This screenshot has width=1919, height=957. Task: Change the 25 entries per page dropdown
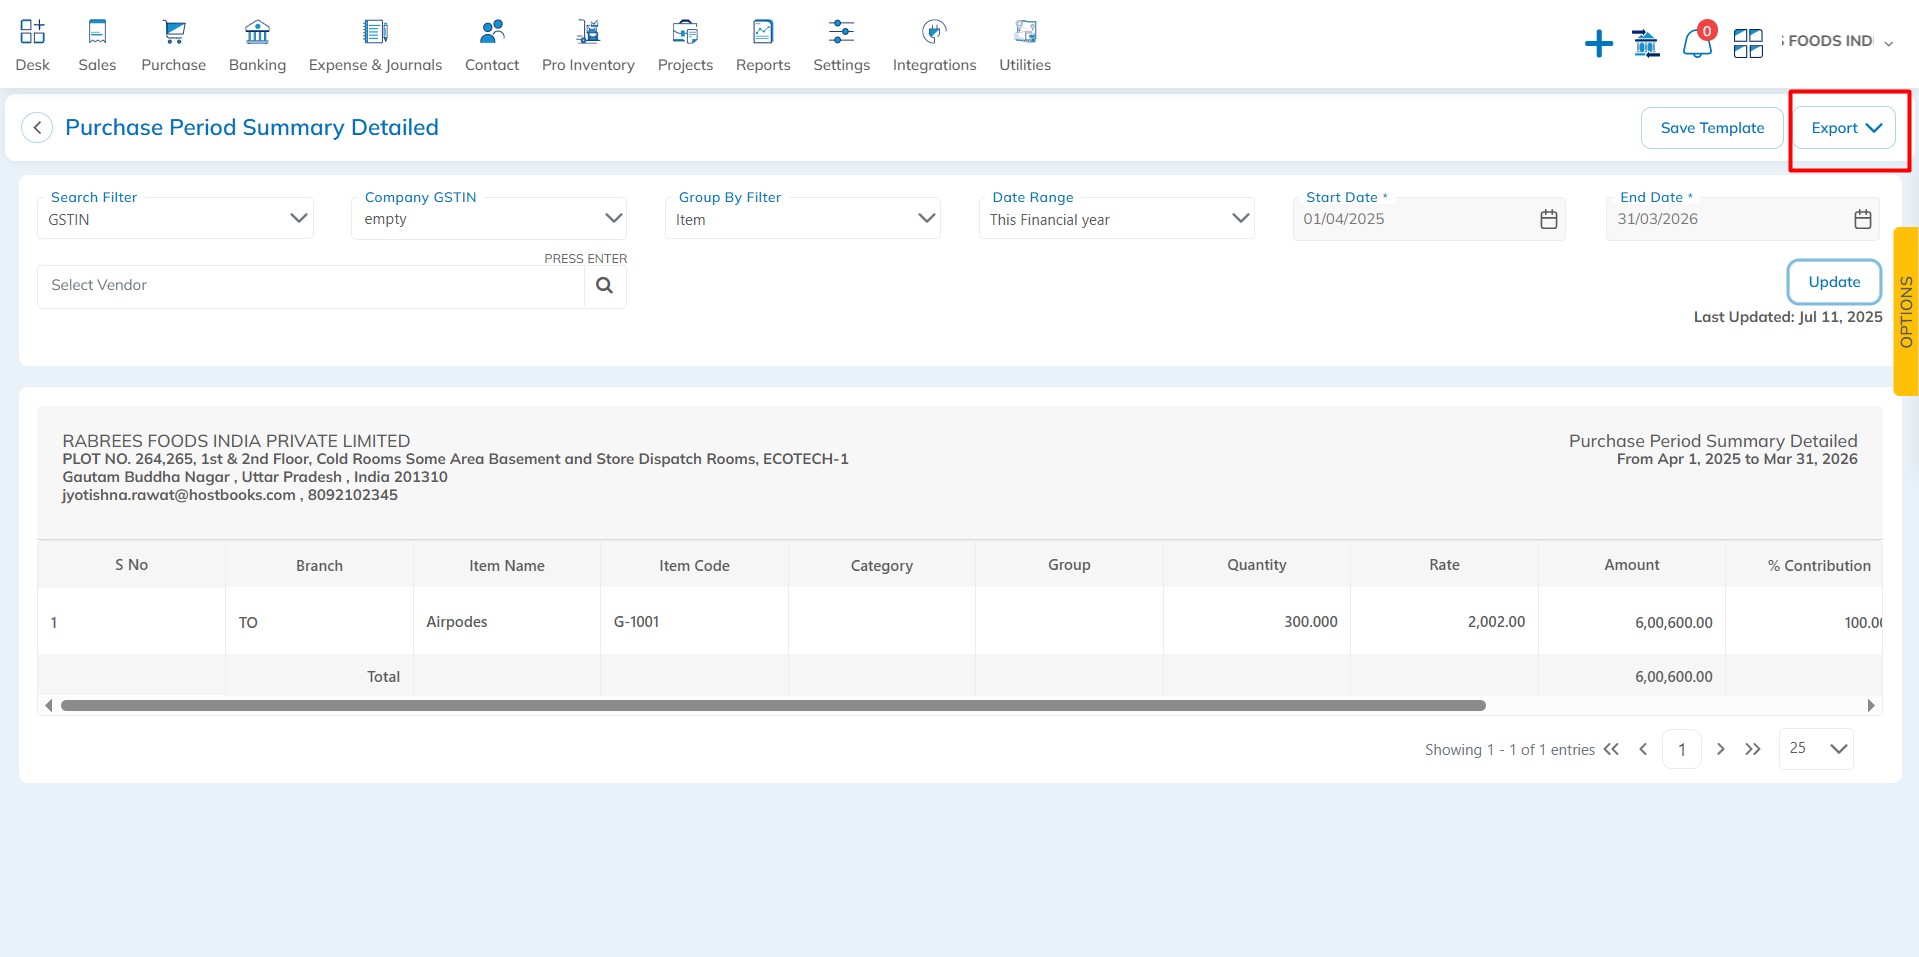coord(1816,749)
